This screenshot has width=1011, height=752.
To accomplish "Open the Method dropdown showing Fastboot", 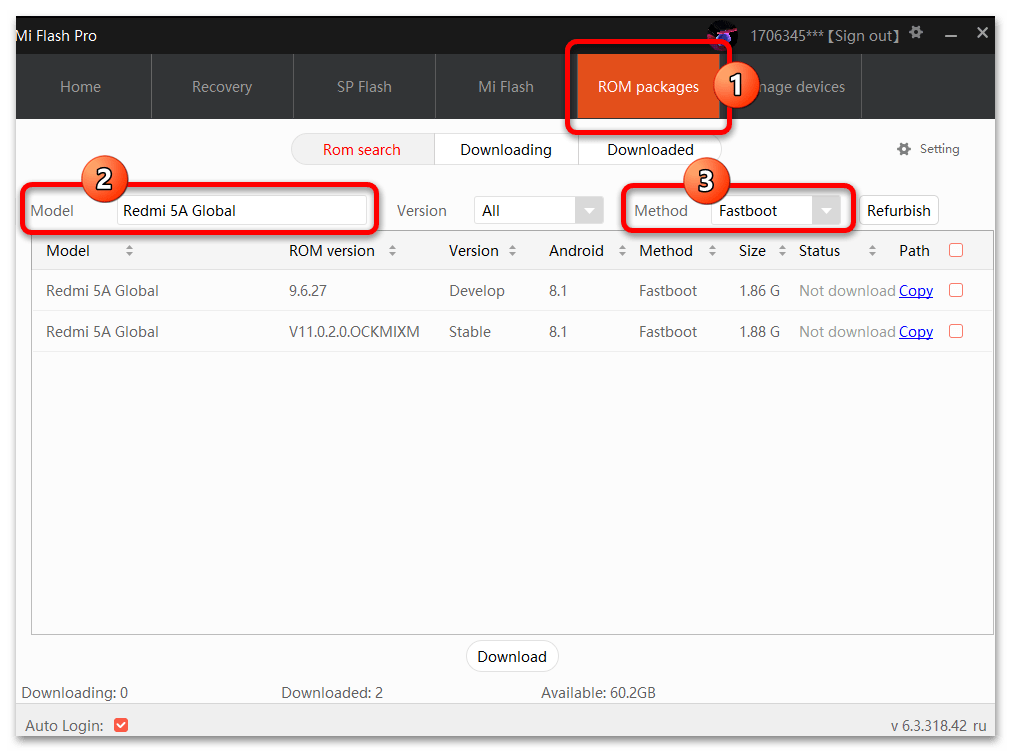I will 825,211.
